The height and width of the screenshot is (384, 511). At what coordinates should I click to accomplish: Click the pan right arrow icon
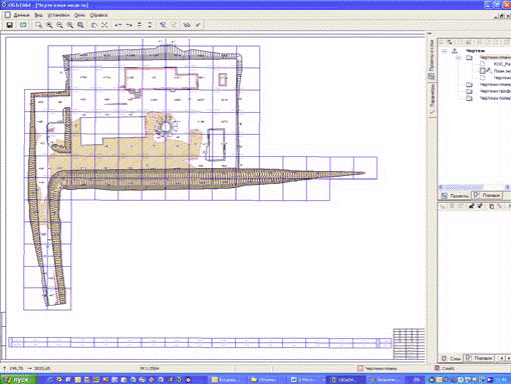pos(129,25)
